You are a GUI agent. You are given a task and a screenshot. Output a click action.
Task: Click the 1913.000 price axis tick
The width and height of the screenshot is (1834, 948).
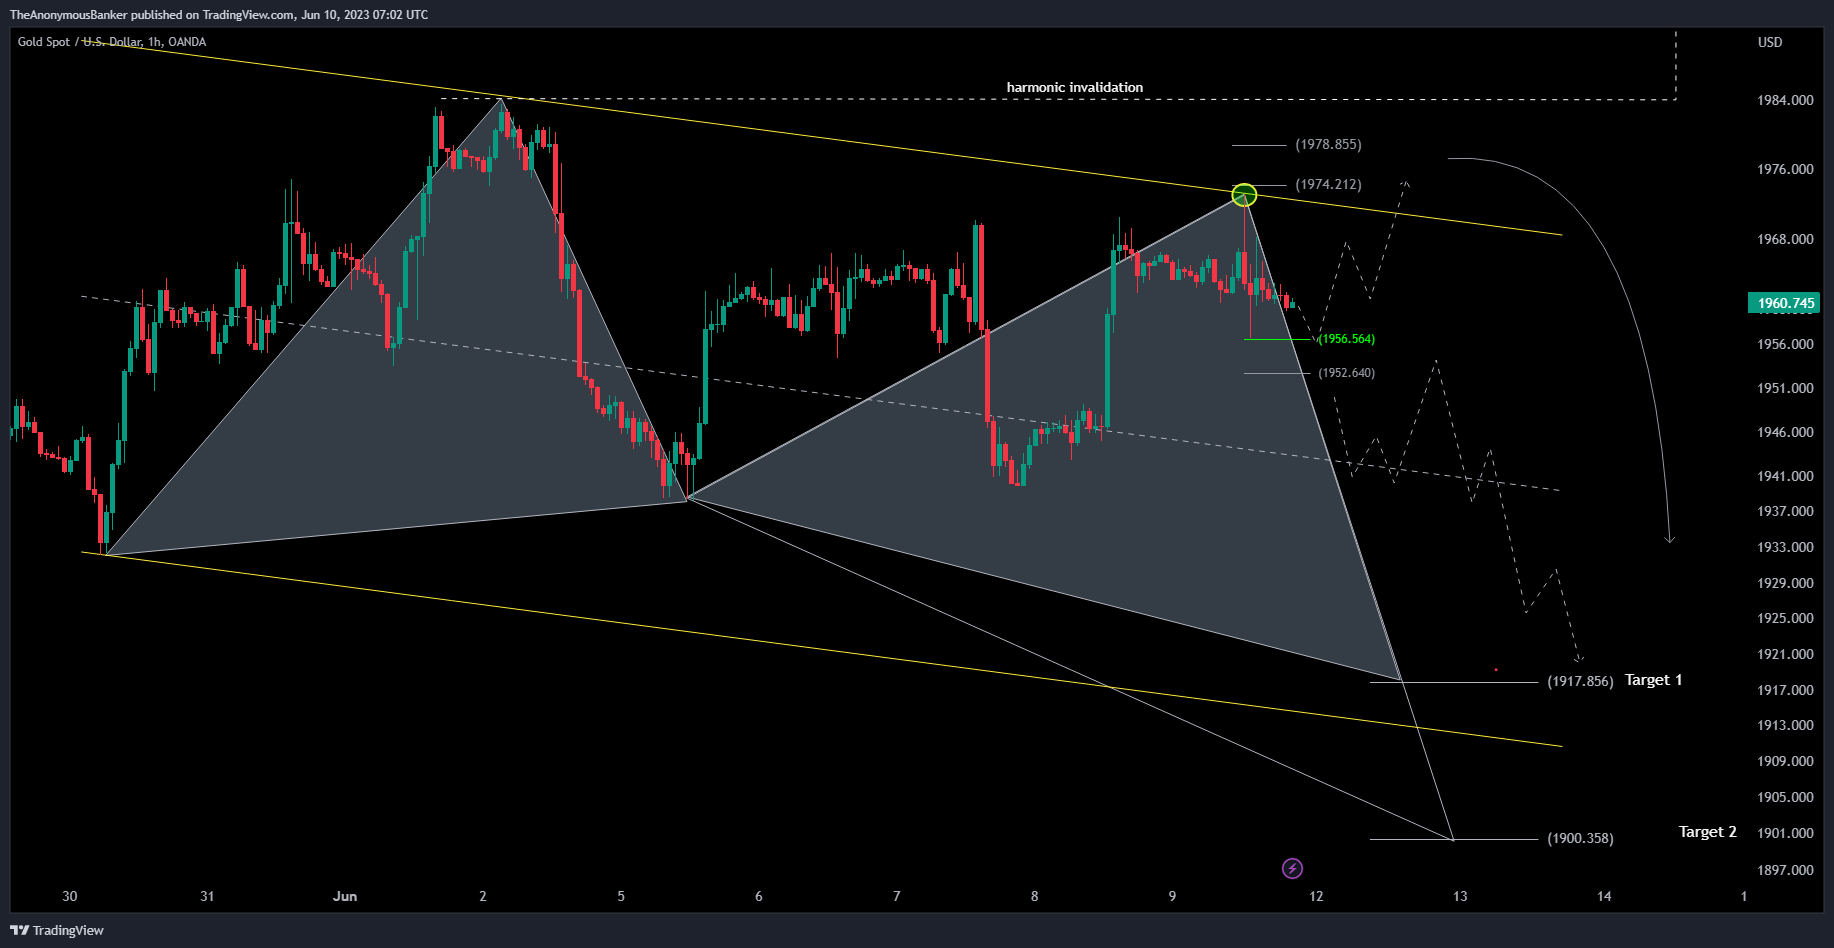tap(1785, 725)
